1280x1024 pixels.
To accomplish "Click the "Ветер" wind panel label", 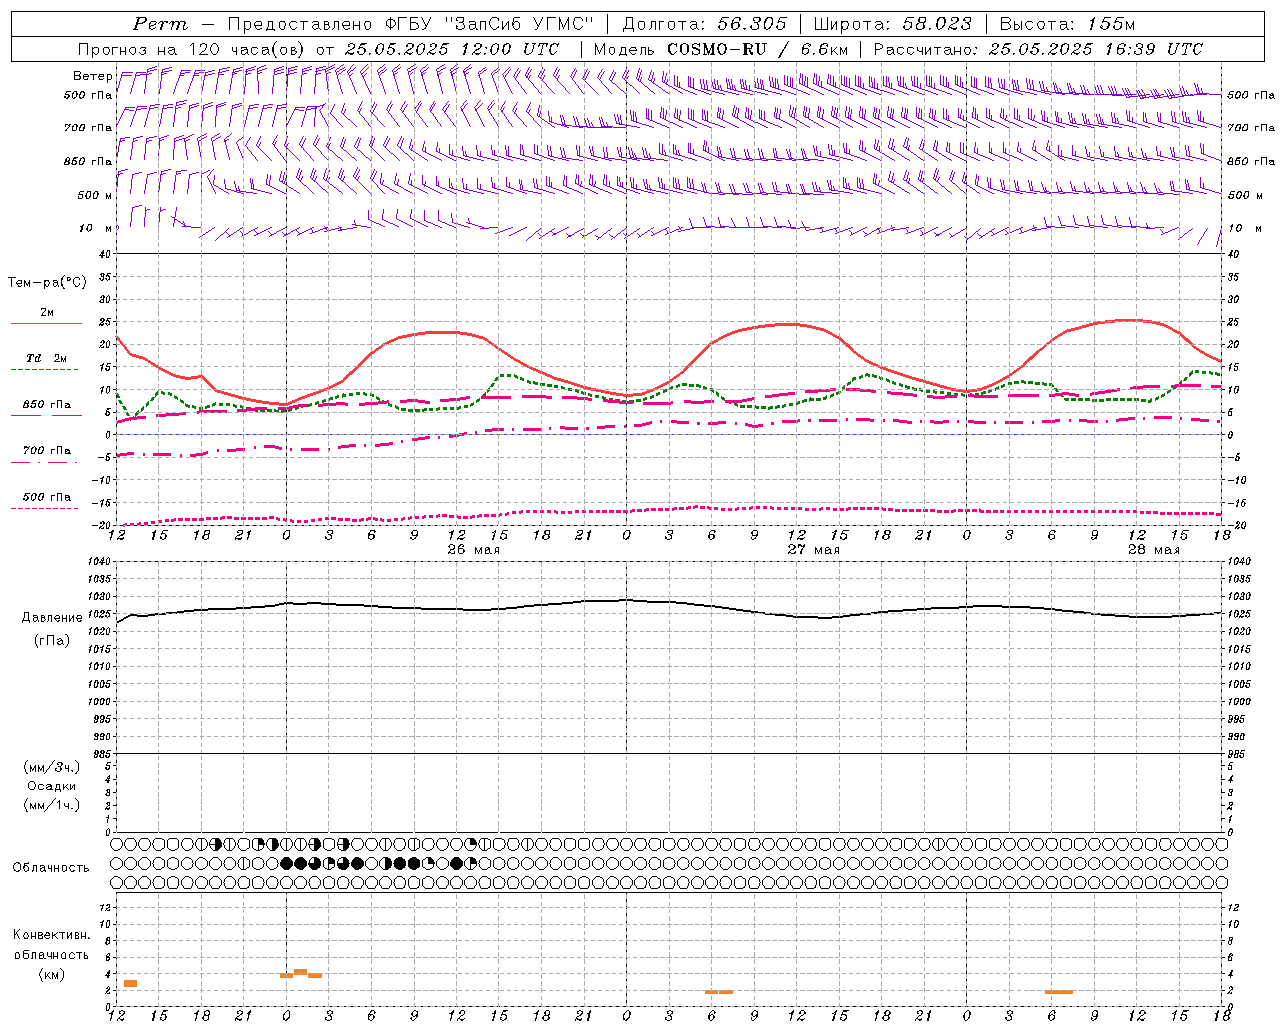I will click(92, 76).
